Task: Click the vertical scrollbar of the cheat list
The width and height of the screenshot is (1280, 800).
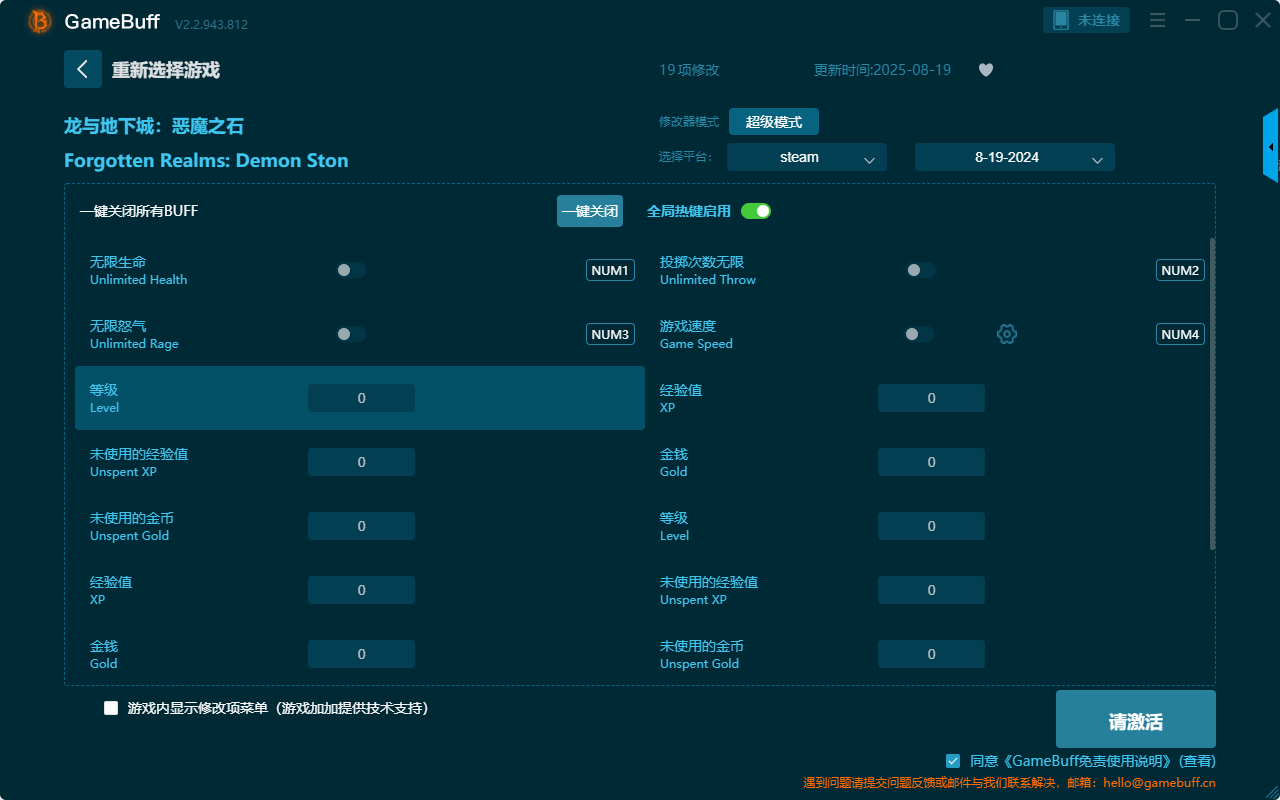Action: point(1212,394)
